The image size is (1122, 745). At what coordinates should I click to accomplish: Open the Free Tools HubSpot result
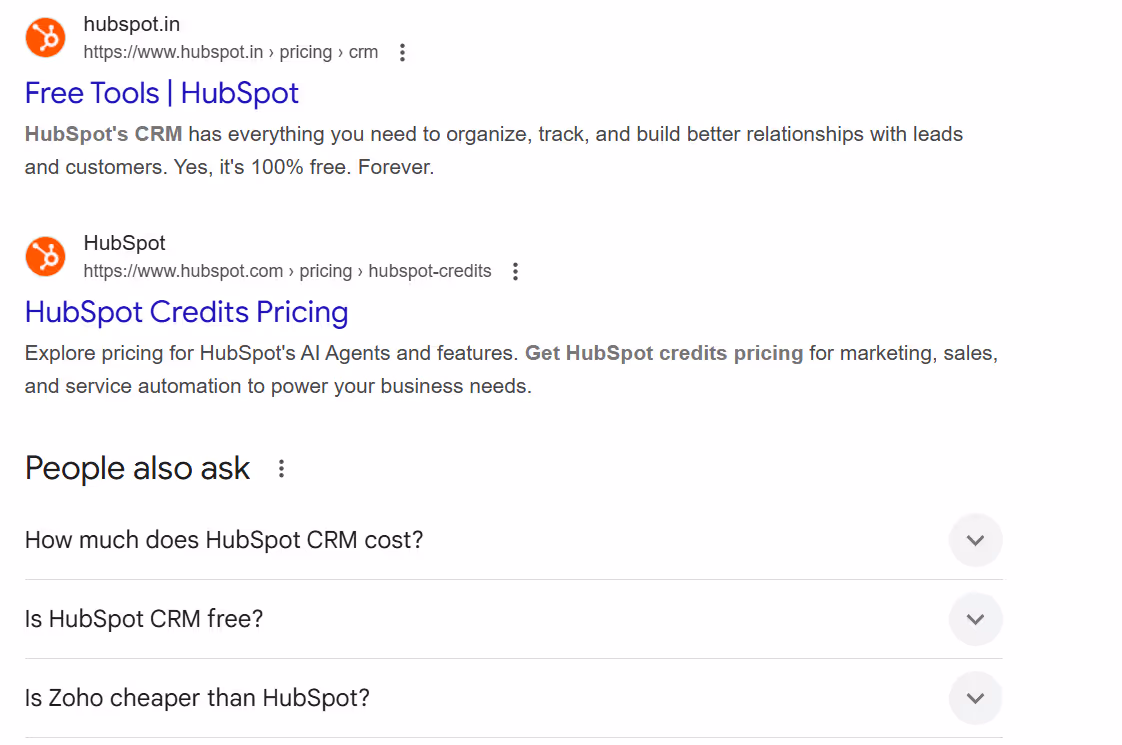tap(161, 93)
